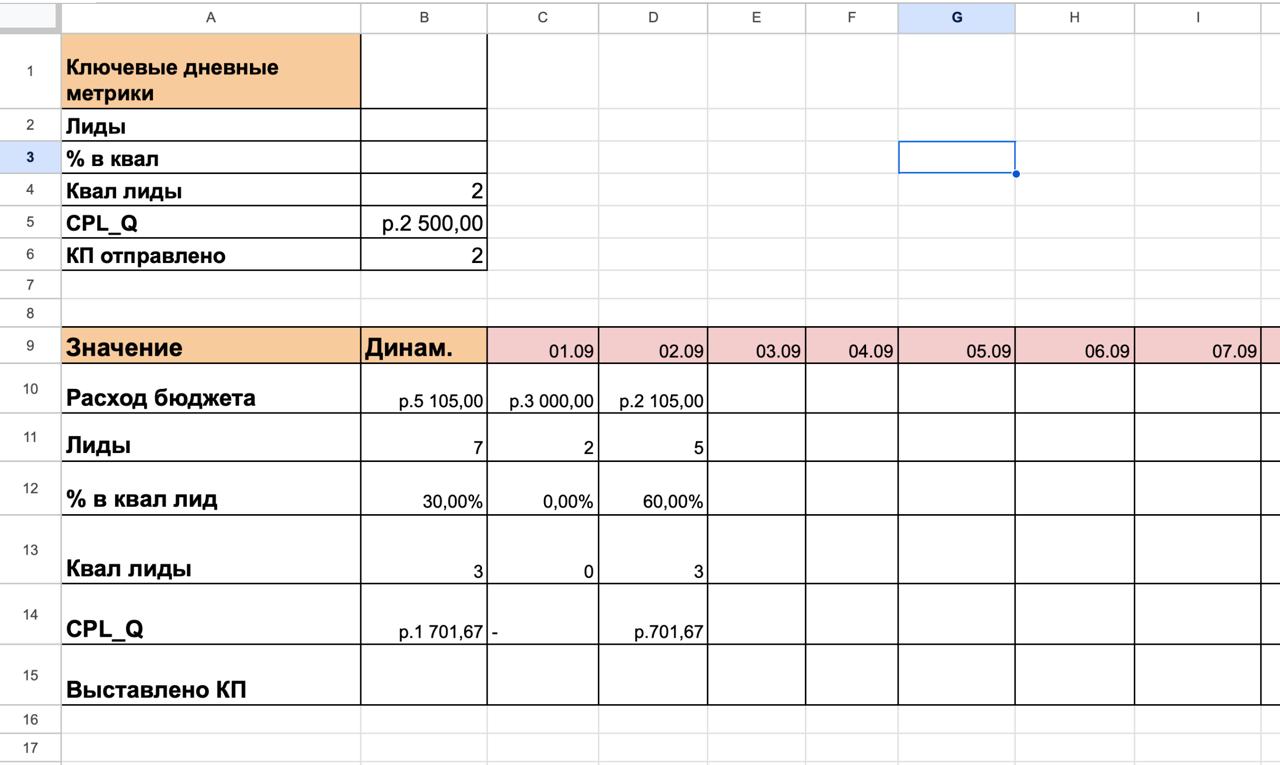Click the select-all corner box of the grid

(x=30, y=17)
